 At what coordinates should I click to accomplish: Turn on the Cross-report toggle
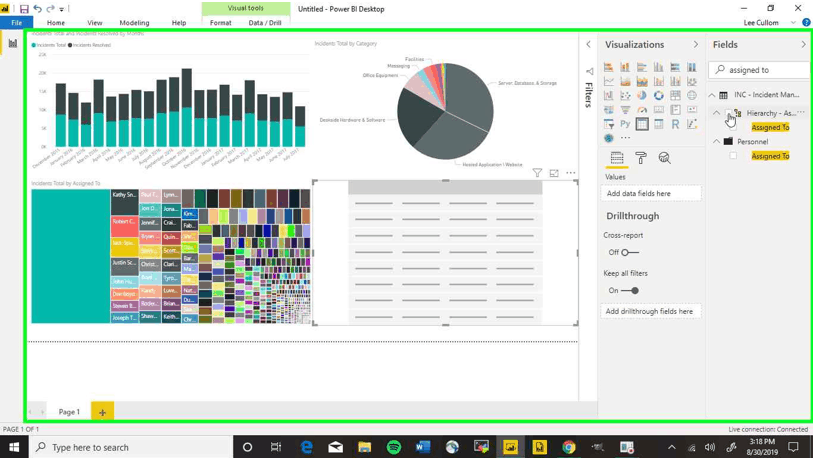(x=630, y=253)
